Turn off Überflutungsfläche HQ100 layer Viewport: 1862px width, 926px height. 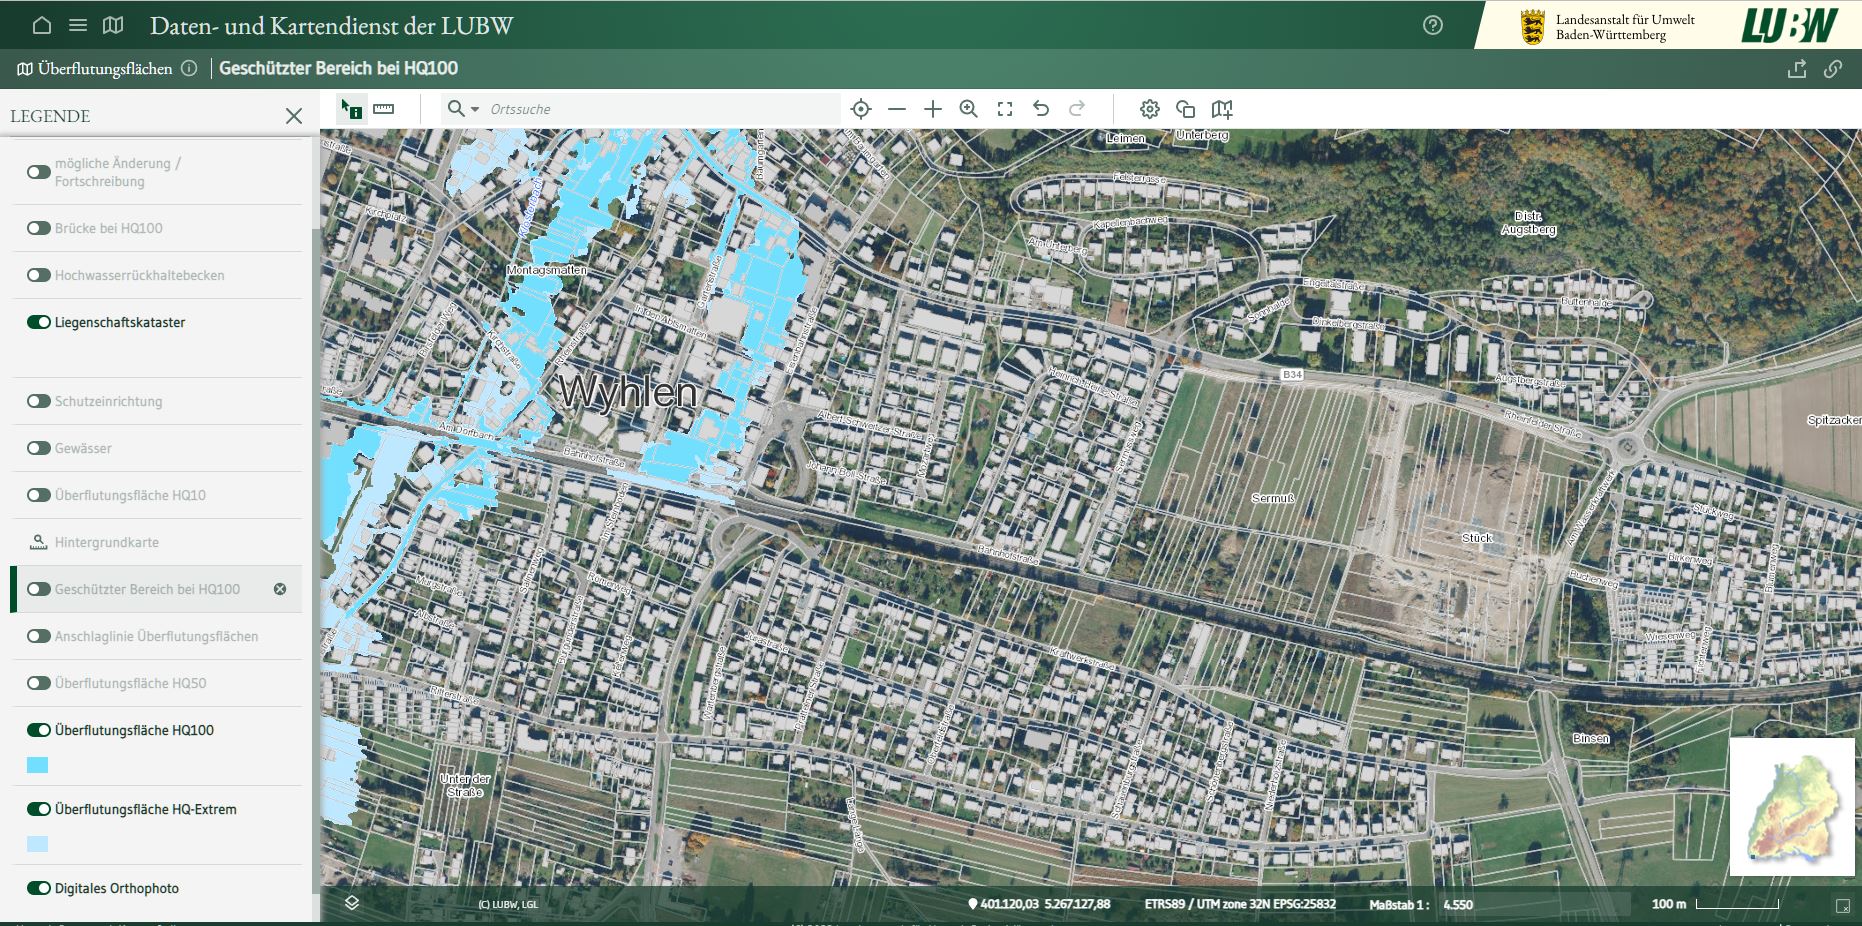(x=39, y=730)
